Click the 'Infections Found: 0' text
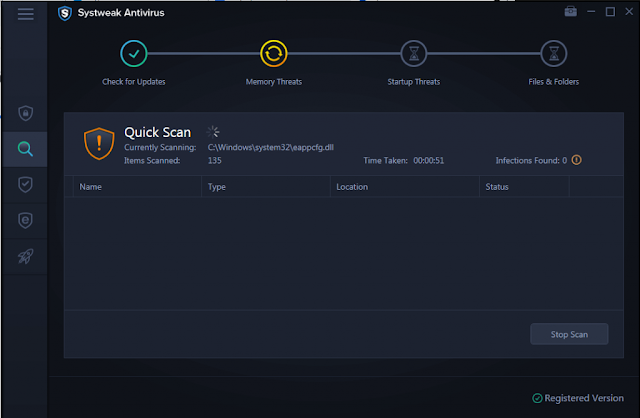640x418 pixels. point(531,160)
